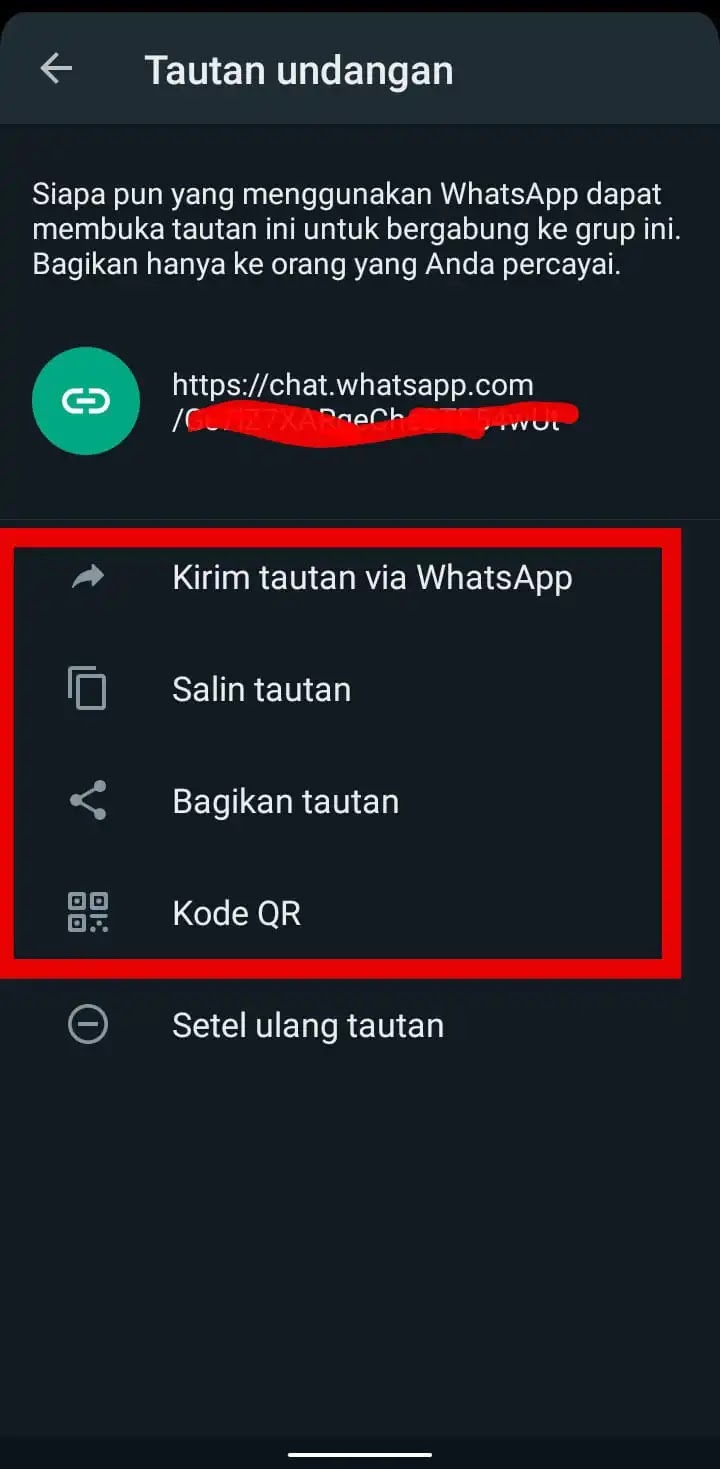Image resolution: width=720 pixels, height=1469 pixels.
Task: Tap the Tautan undangan title
Action: pos(299,70)
